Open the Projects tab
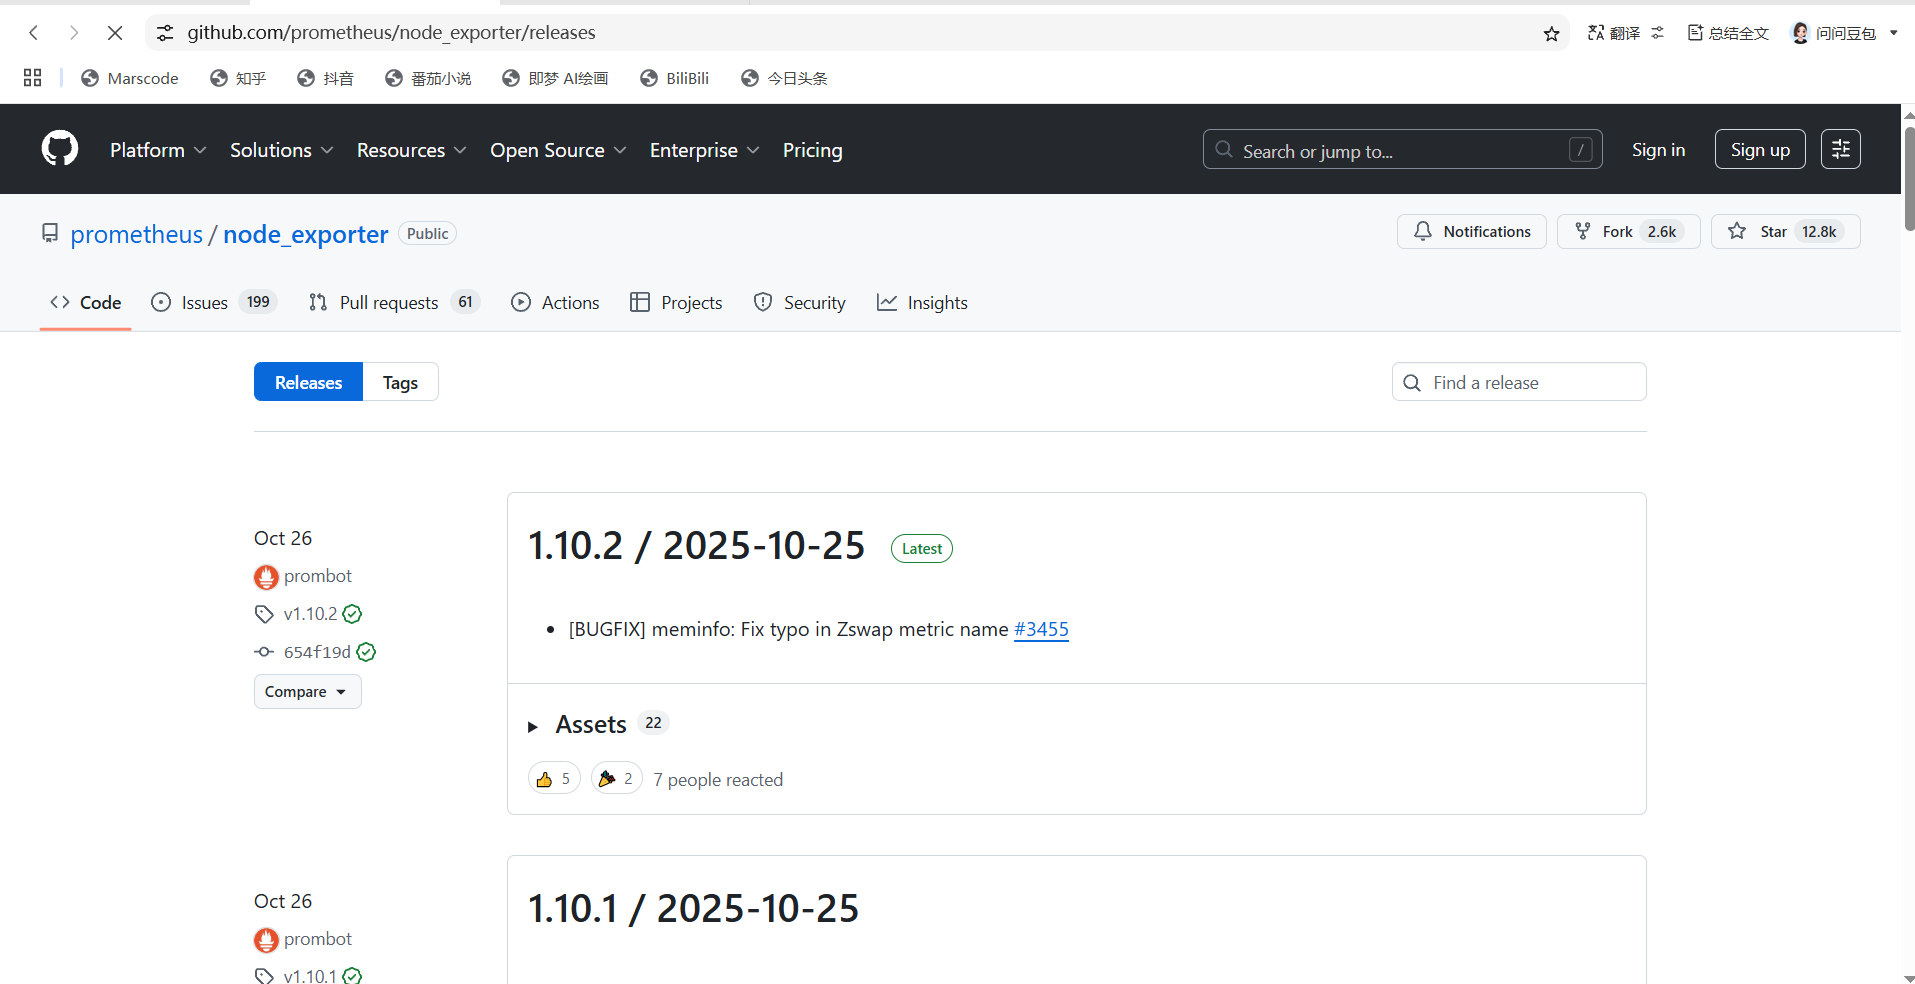The image size is (1915, 984). (676, 302)
